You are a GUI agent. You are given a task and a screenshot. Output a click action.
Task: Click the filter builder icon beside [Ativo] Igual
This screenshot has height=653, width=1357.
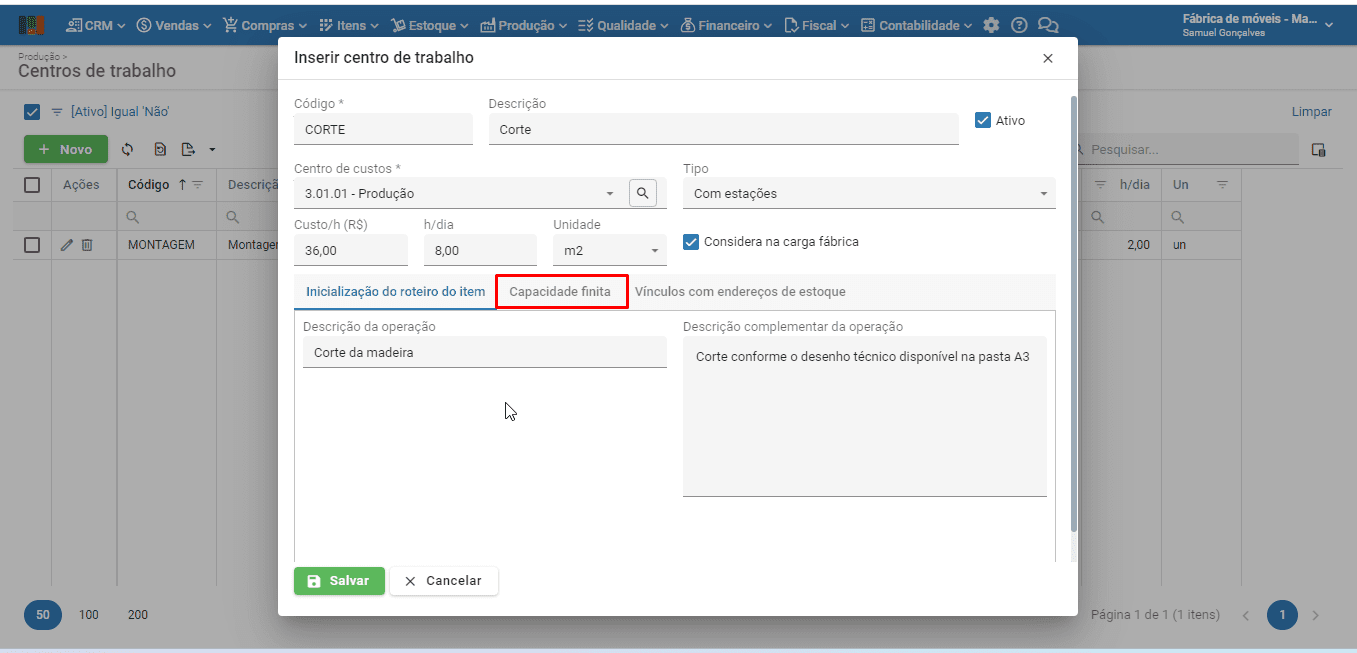pos(57,112)
